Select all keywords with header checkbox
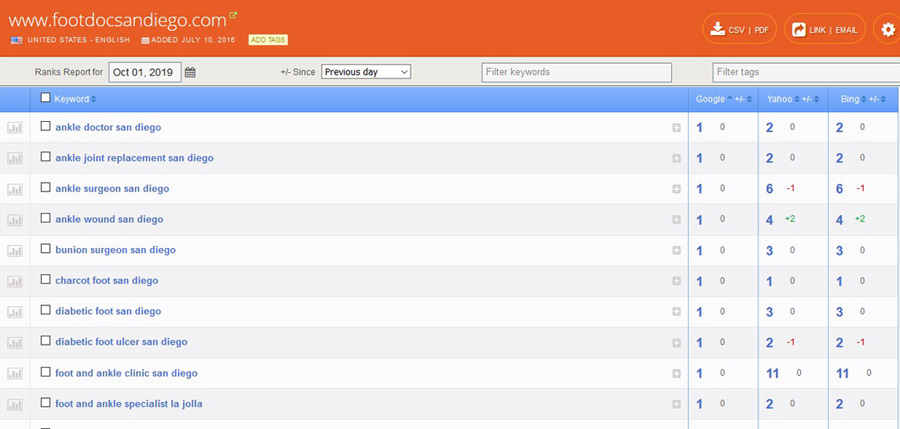This screenshot has height=429, width=900. 45,98
